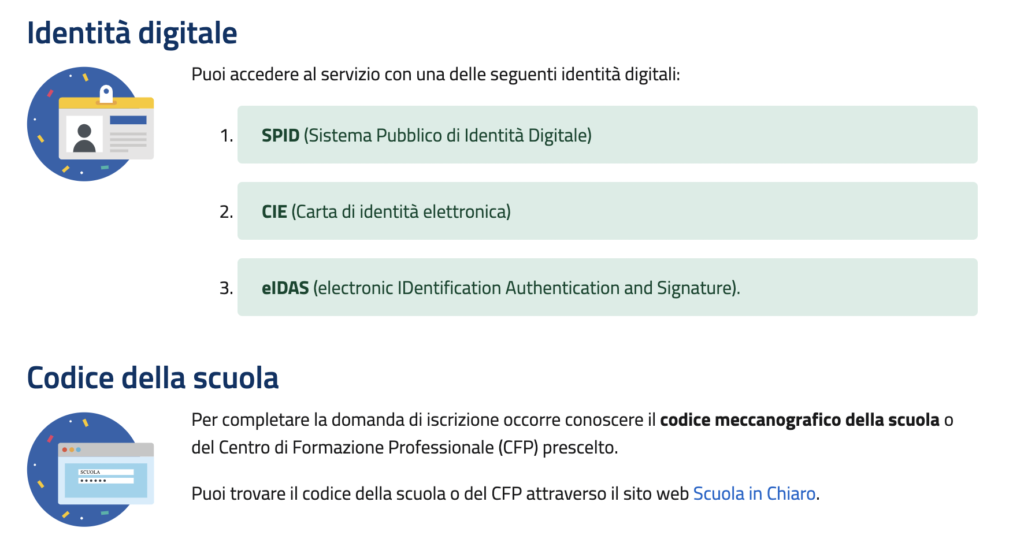Screen dimensions: 1024x550
Task: Click the colored window dots in browser illustration
Action: point(71,450)
